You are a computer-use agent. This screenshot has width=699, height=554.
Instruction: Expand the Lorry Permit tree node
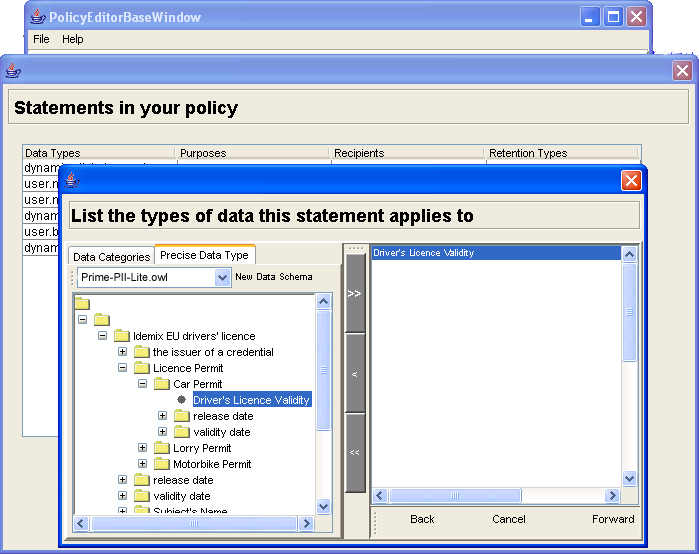(x=143, y=448)
